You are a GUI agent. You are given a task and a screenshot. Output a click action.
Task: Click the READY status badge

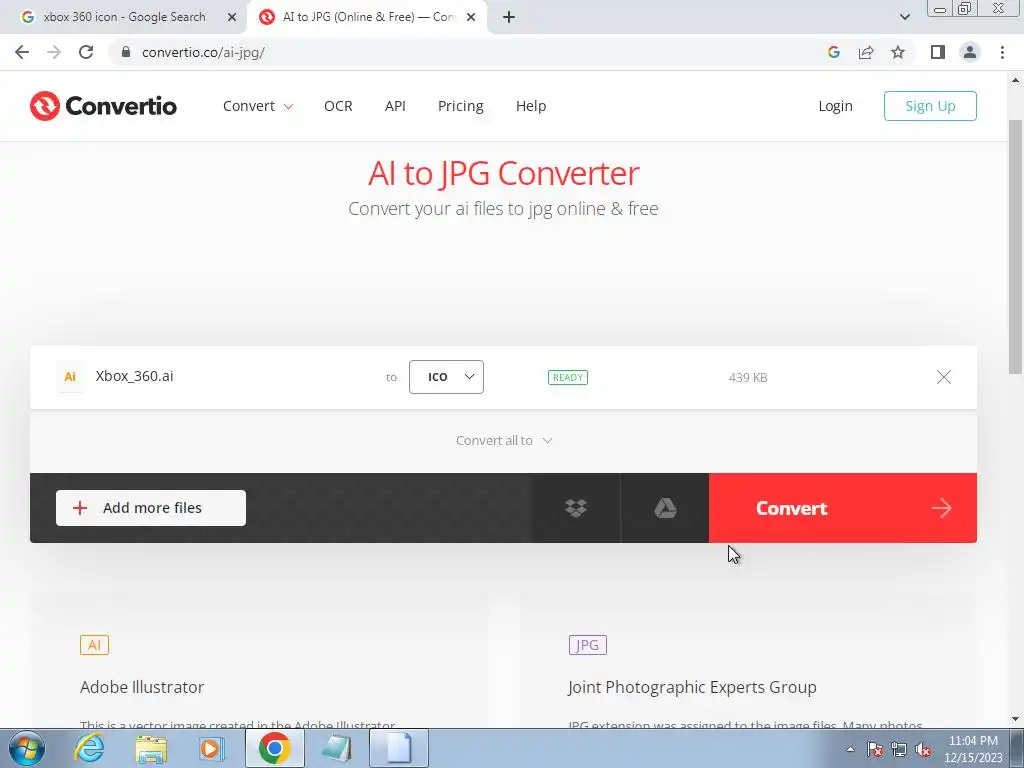[x=568, y=377]
